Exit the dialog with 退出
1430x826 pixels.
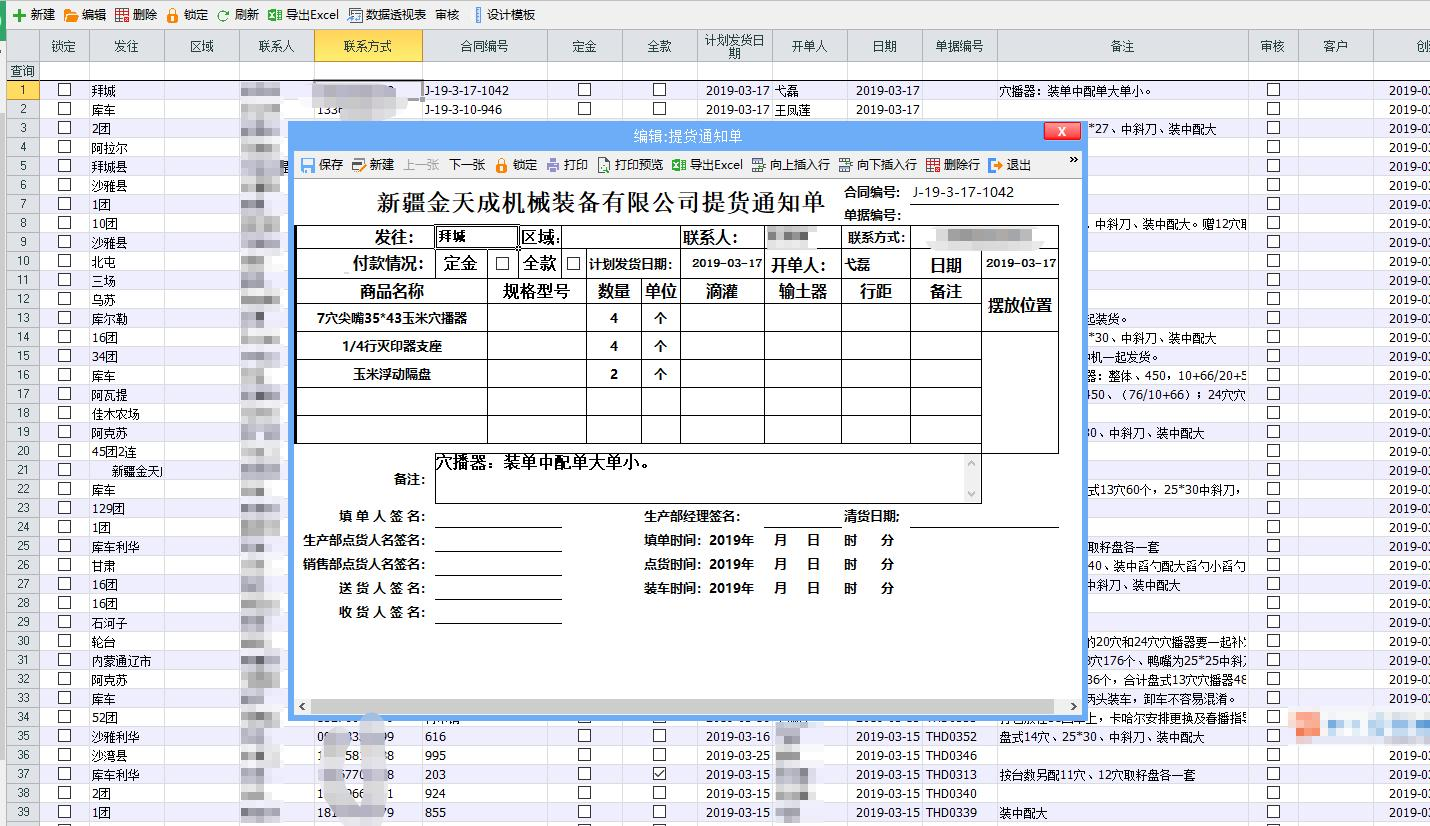pos(1009,165)
